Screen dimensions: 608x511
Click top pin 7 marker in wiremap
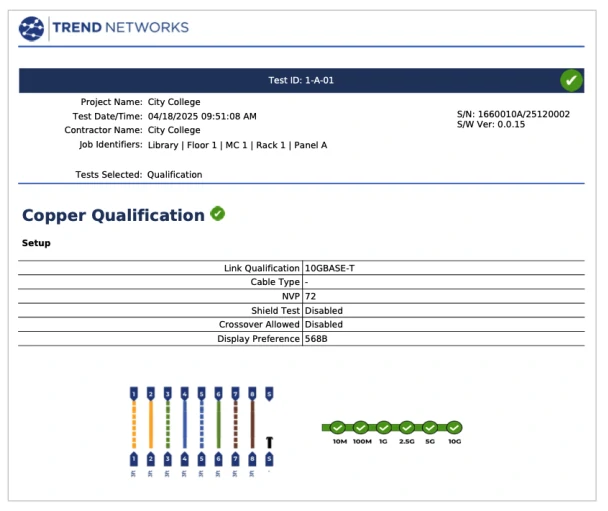(235, 394)
